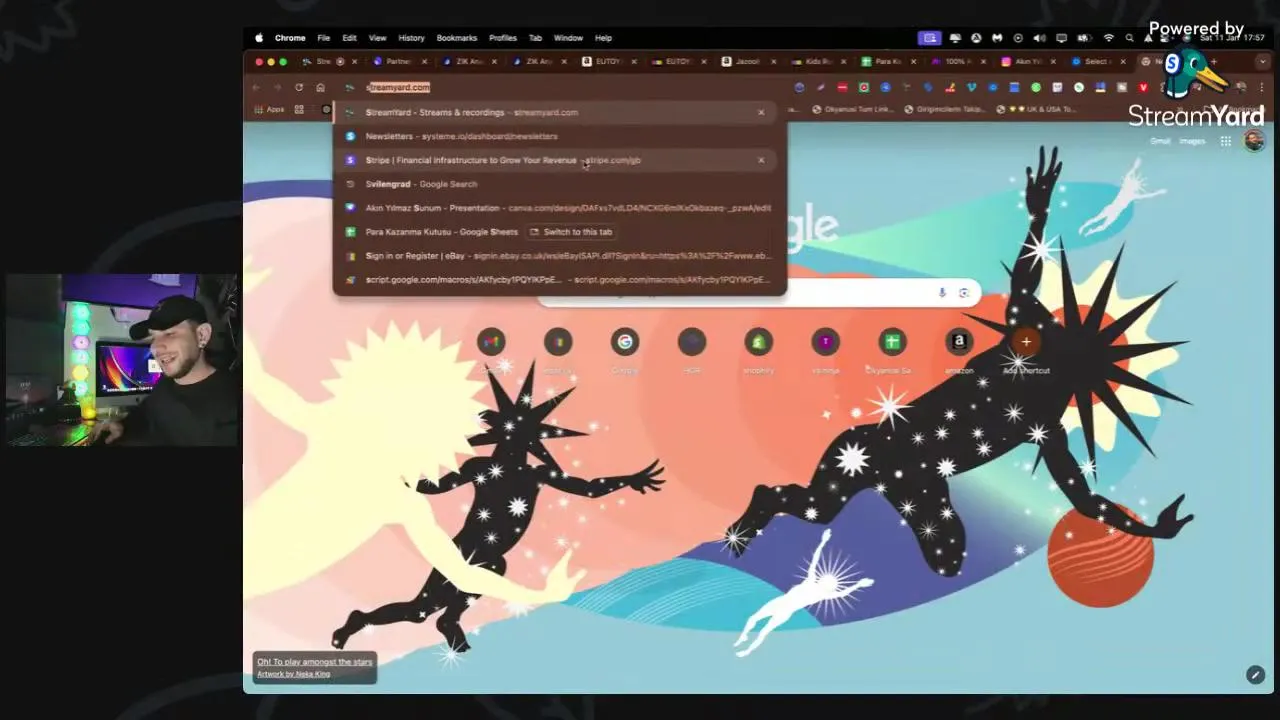The height and width of the screenshot is (720, 1280).
Task: Switch to the Akın Yıl… Instagram tab
Action: click(1027, 62)
